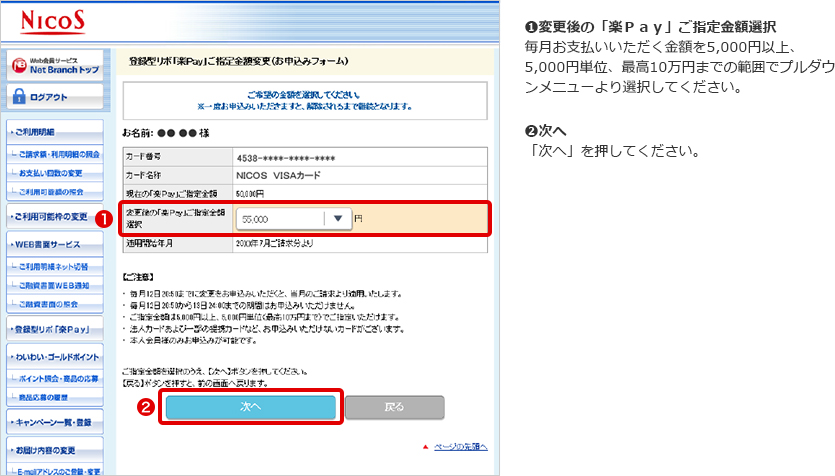Open Net Branchトップ in the sidebar

coord(64,71)
